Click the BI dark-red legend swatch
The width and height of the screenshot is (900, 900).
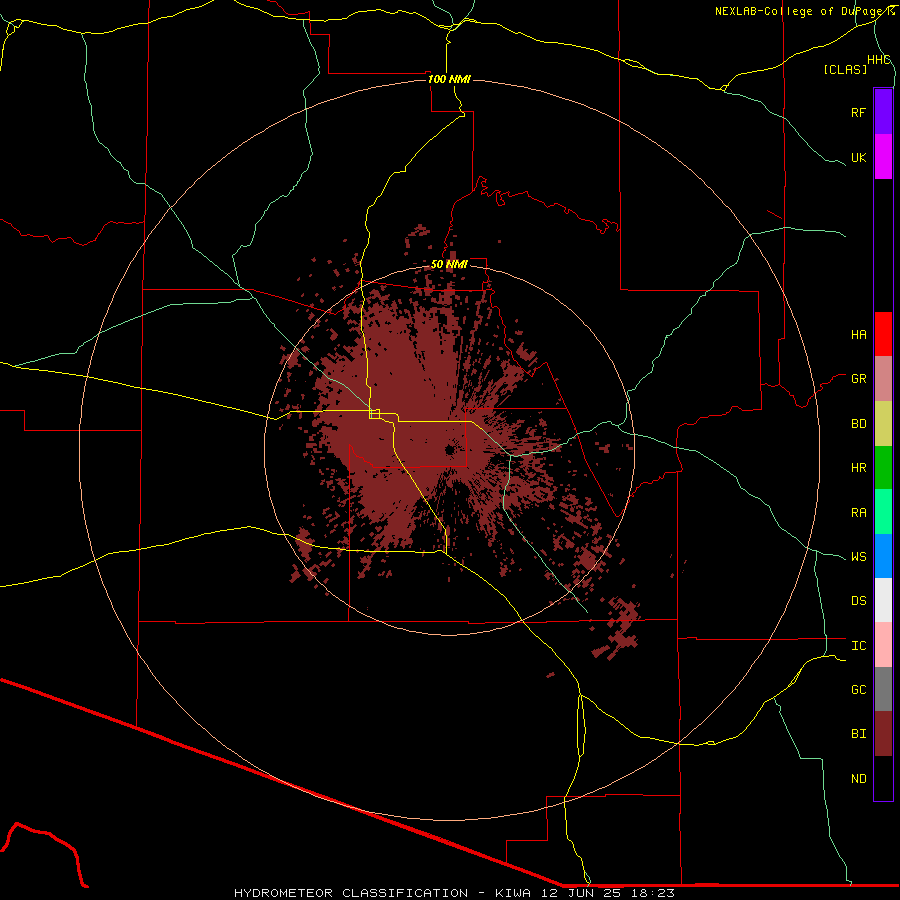tap(883, 734)
